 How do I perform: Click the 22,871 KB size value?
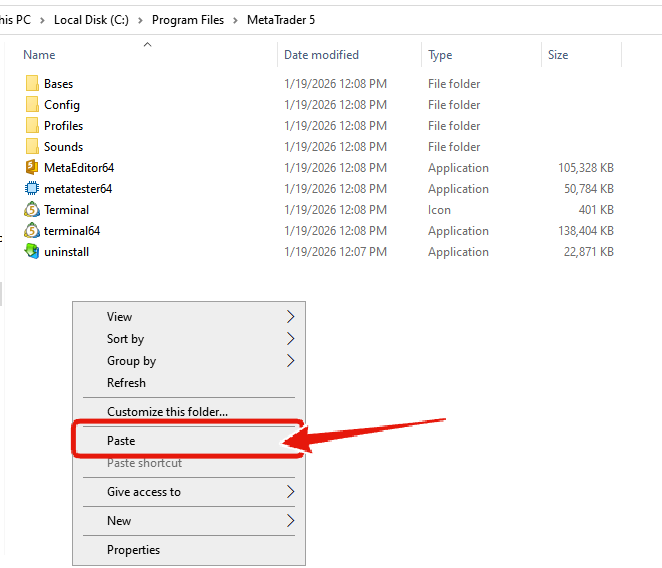tap(589, 252)
